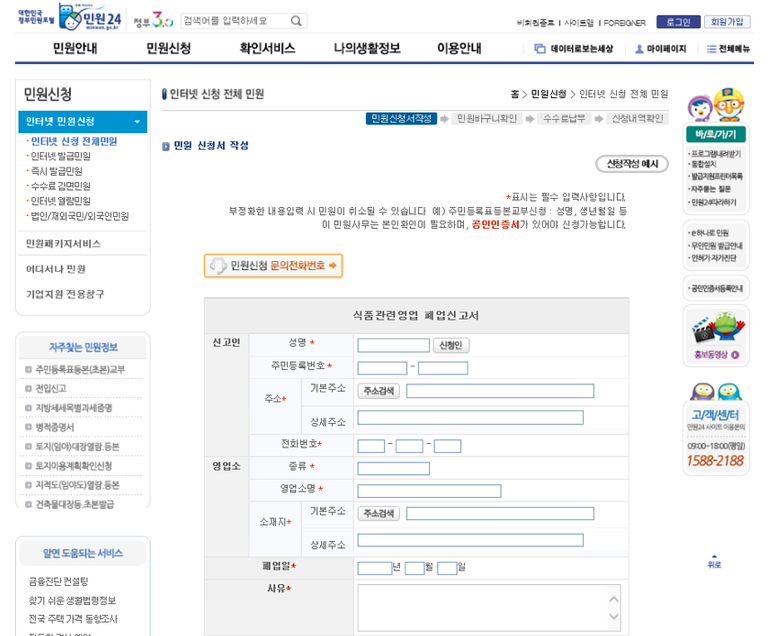
Task: Click the 마이페이지 person icon
Action: [639, 49]
